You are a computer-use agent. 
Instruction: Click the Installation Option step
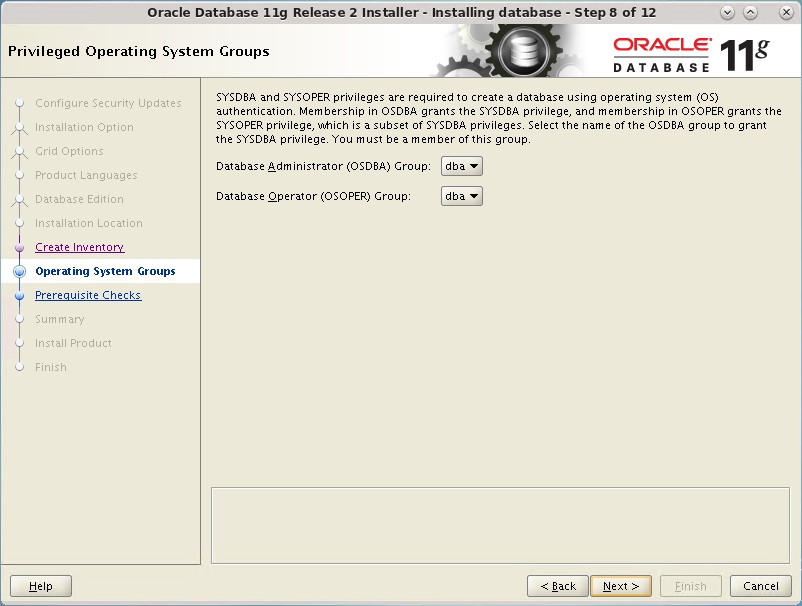[x=84, y=127]
